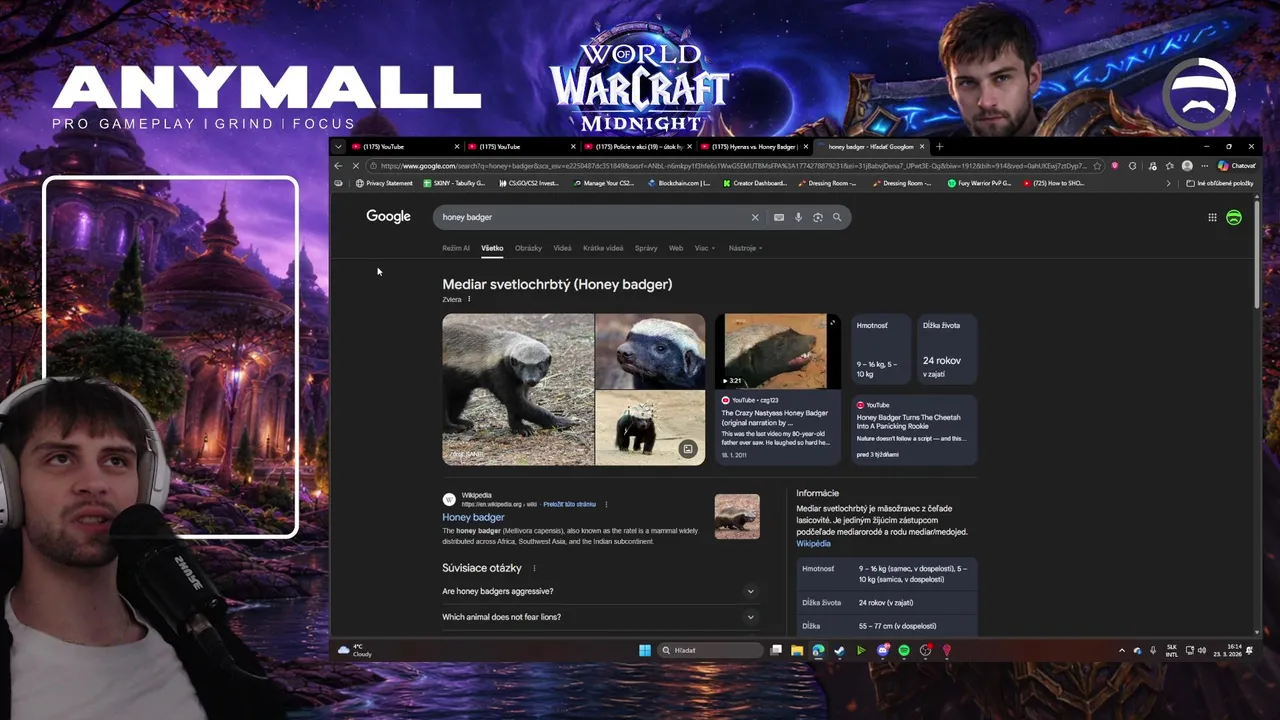
Task: Close the honey badger Google tab
Action: click(922, 147)
